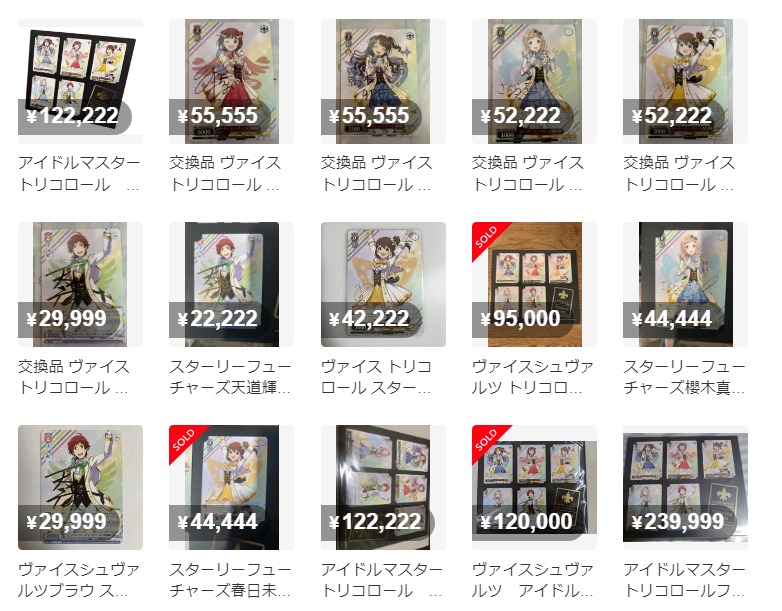Image resolution: width=782 pixels, height=611 pixels.
Task: Click the 'スターリーフューチャーズ春日未' listing title
Action: (230, 580)
